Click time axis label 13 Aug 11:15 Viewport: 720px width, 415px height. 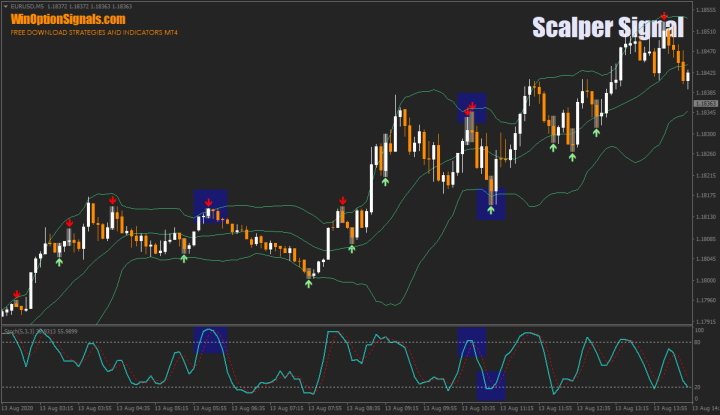click(x=518, y=408)
